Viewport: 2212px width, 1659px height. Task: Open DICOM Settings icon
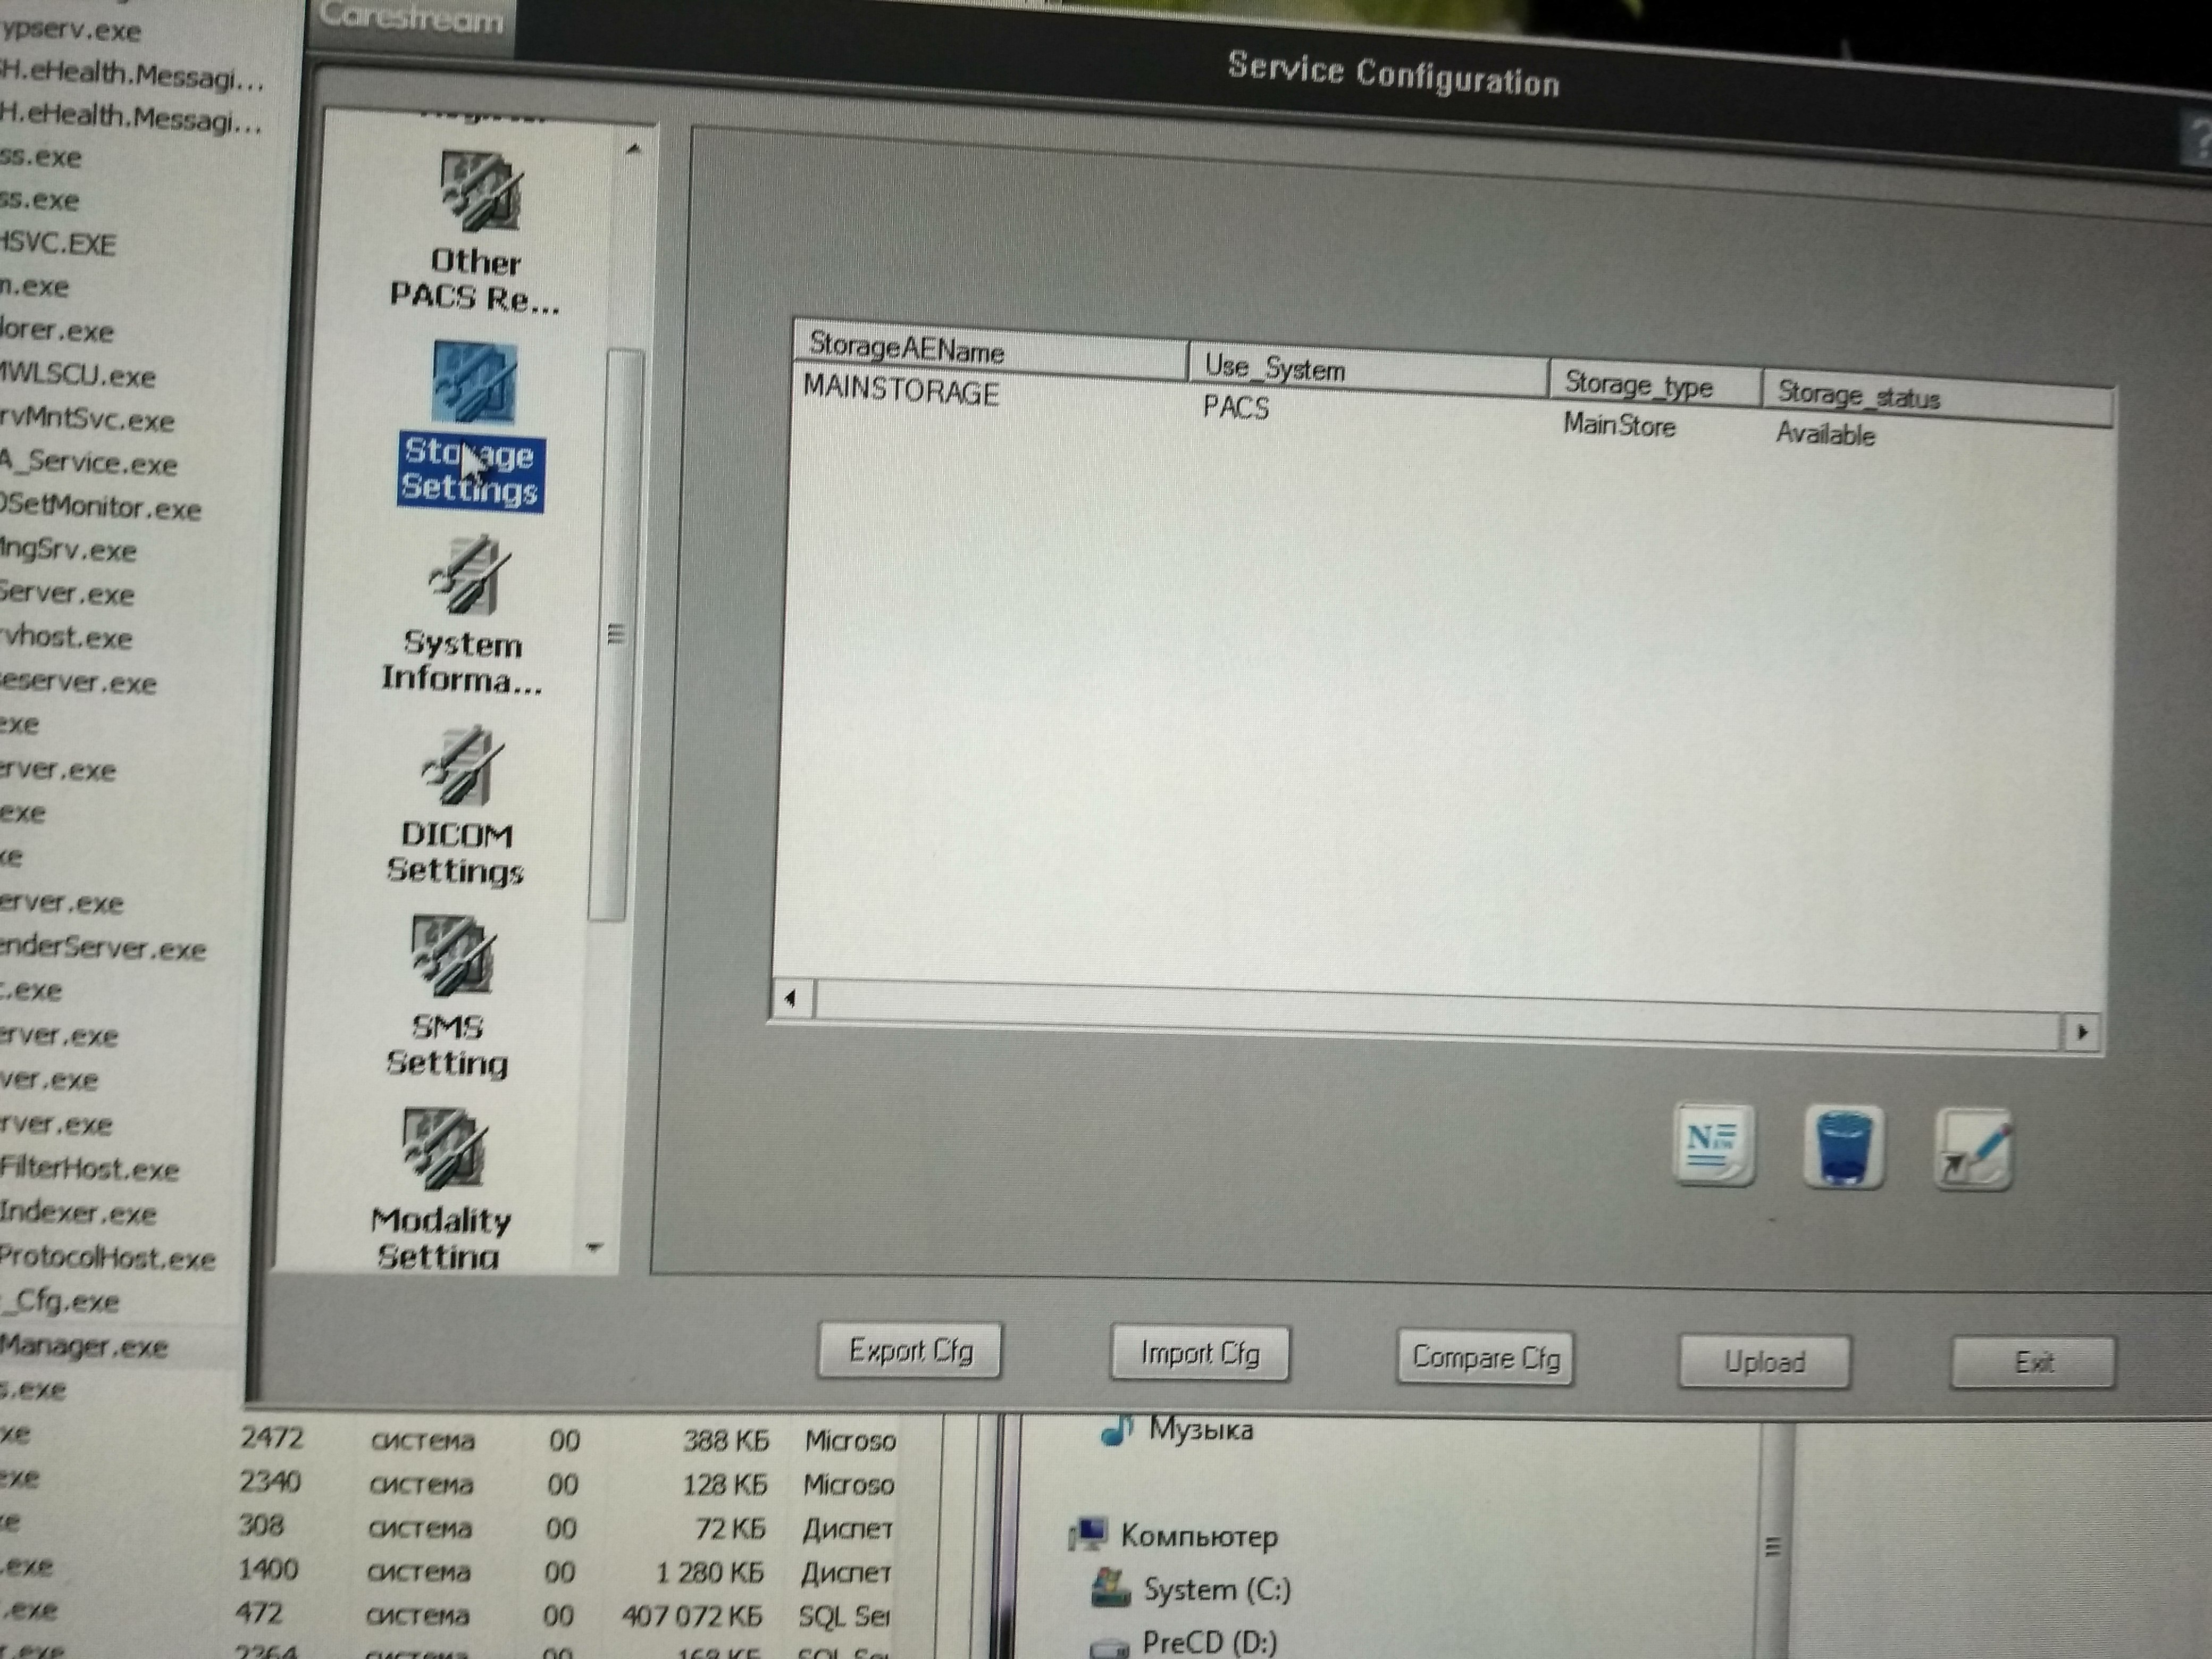458,768
